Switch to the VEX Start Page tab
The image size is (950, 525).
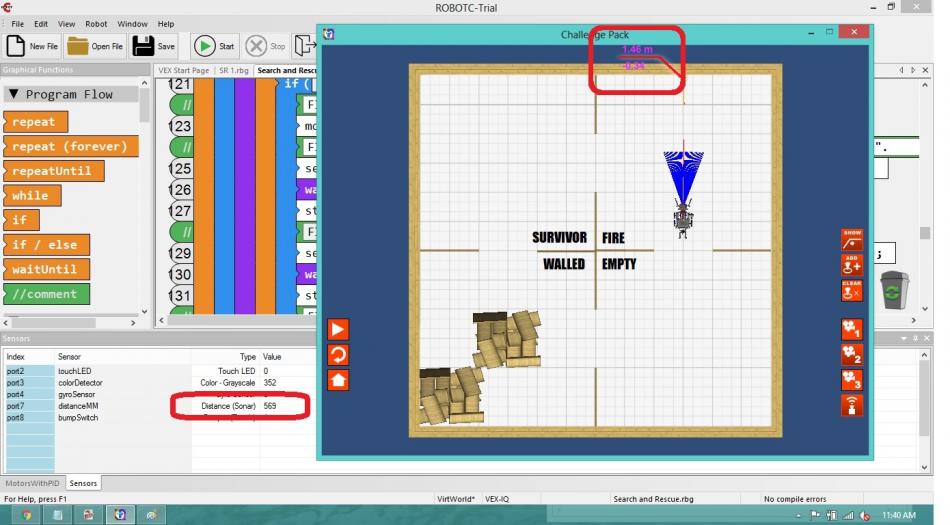tap(184, 70)
